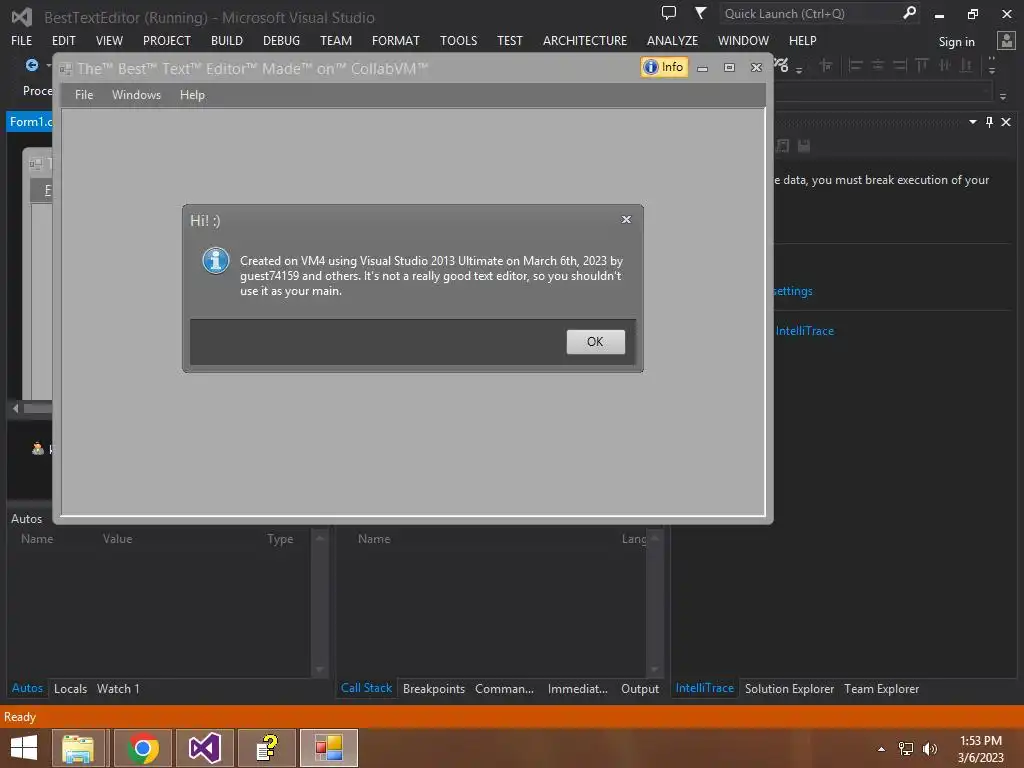
Task: Open the IntelliTrace window position dropdown
Action: (972, 122)
